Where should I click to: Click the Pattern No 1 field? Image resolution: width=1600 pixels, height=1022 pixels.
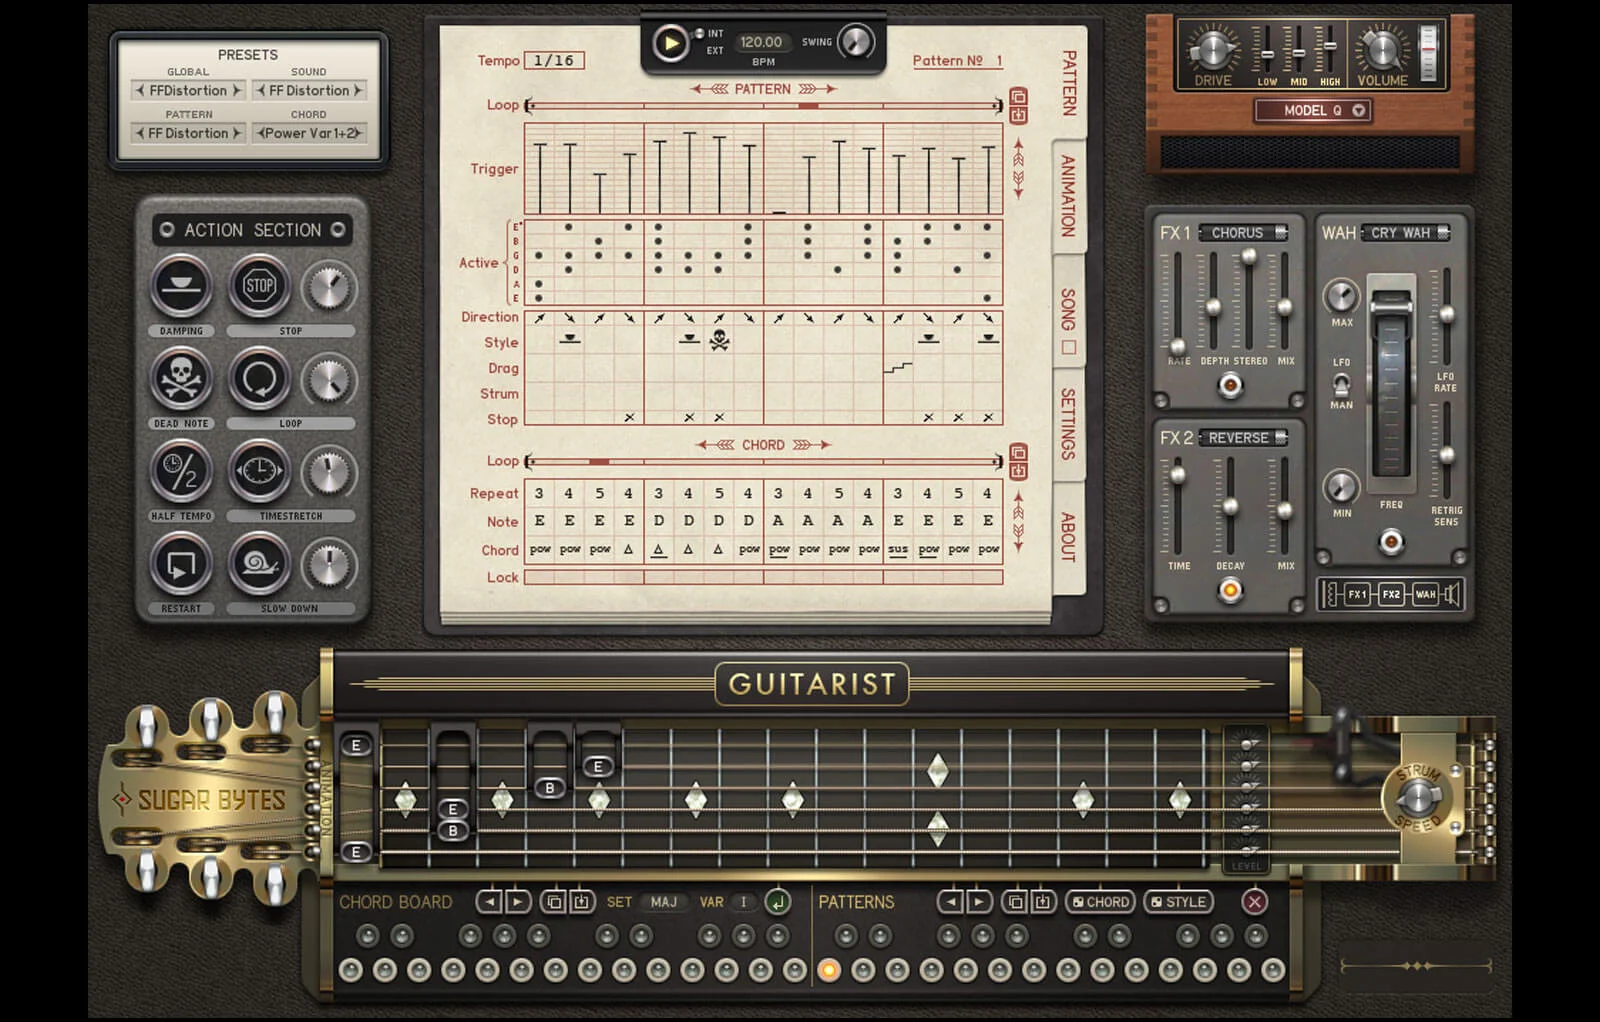[958, 61]
